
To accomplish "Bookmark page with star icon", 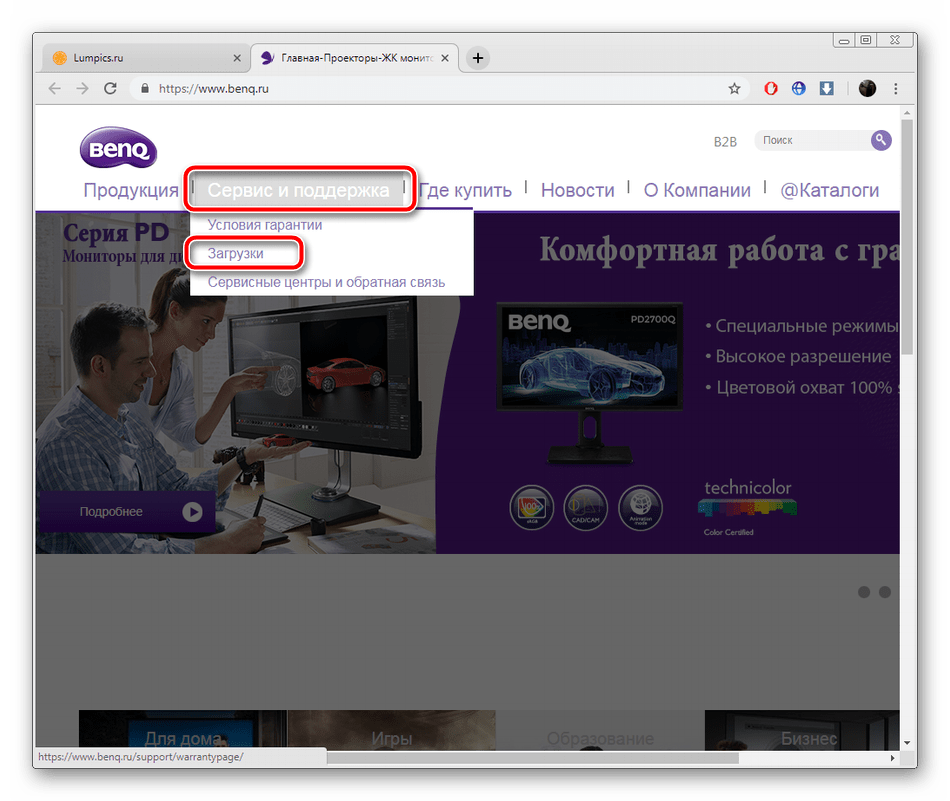I will pyautogui.click(x=735, y=88).
